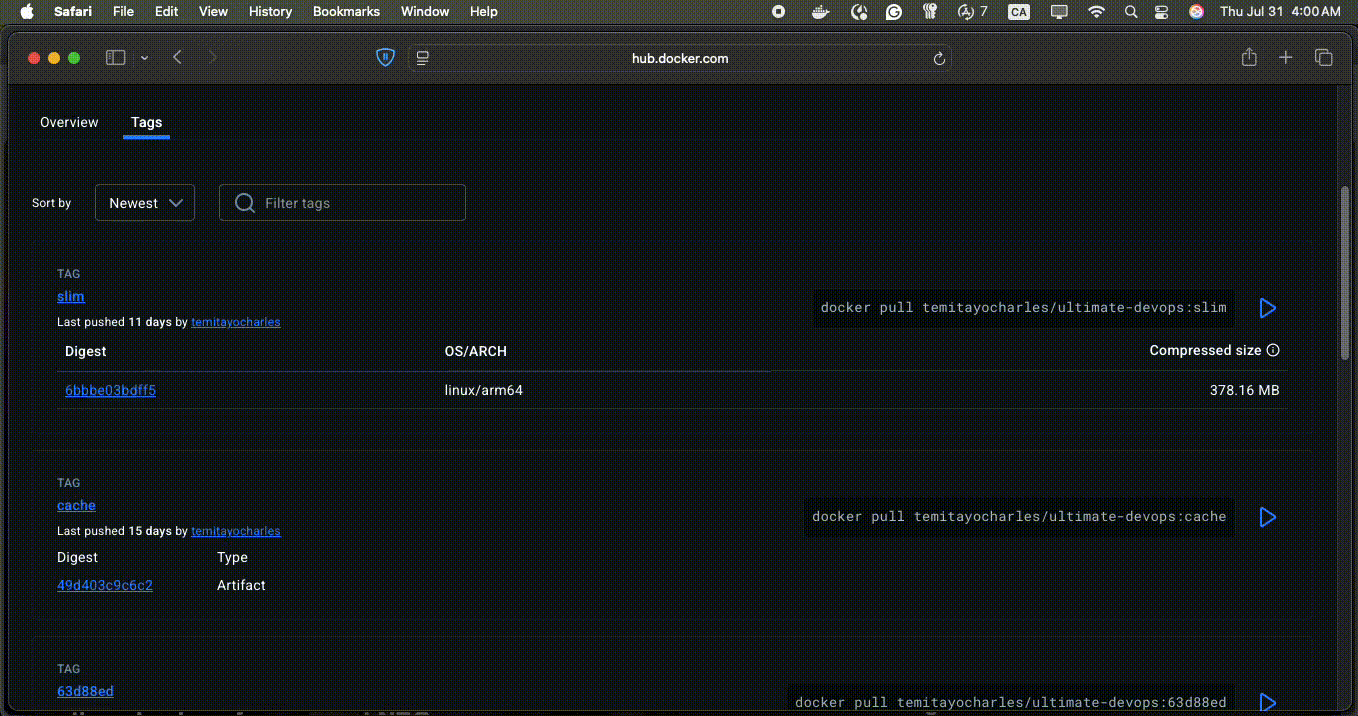Screen dimensions: 1358x716
Task: Go back to the previous page
Action: point(177,58)
